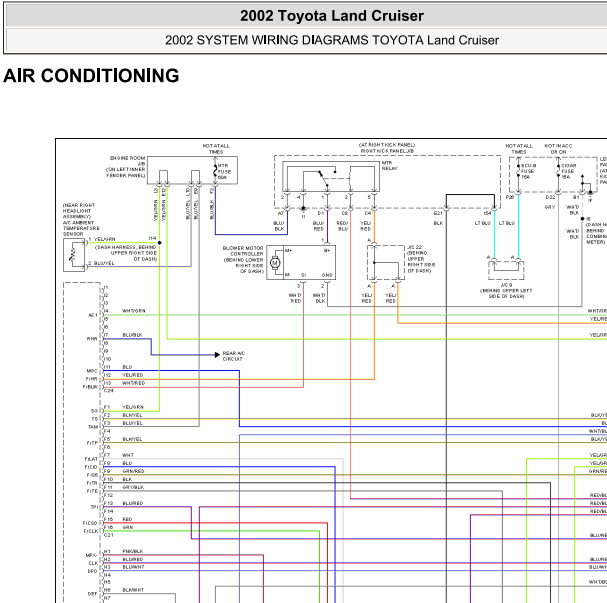Click the "GRY" wire label below D22
Screen dimensions: 607x603
pos(550,207)
